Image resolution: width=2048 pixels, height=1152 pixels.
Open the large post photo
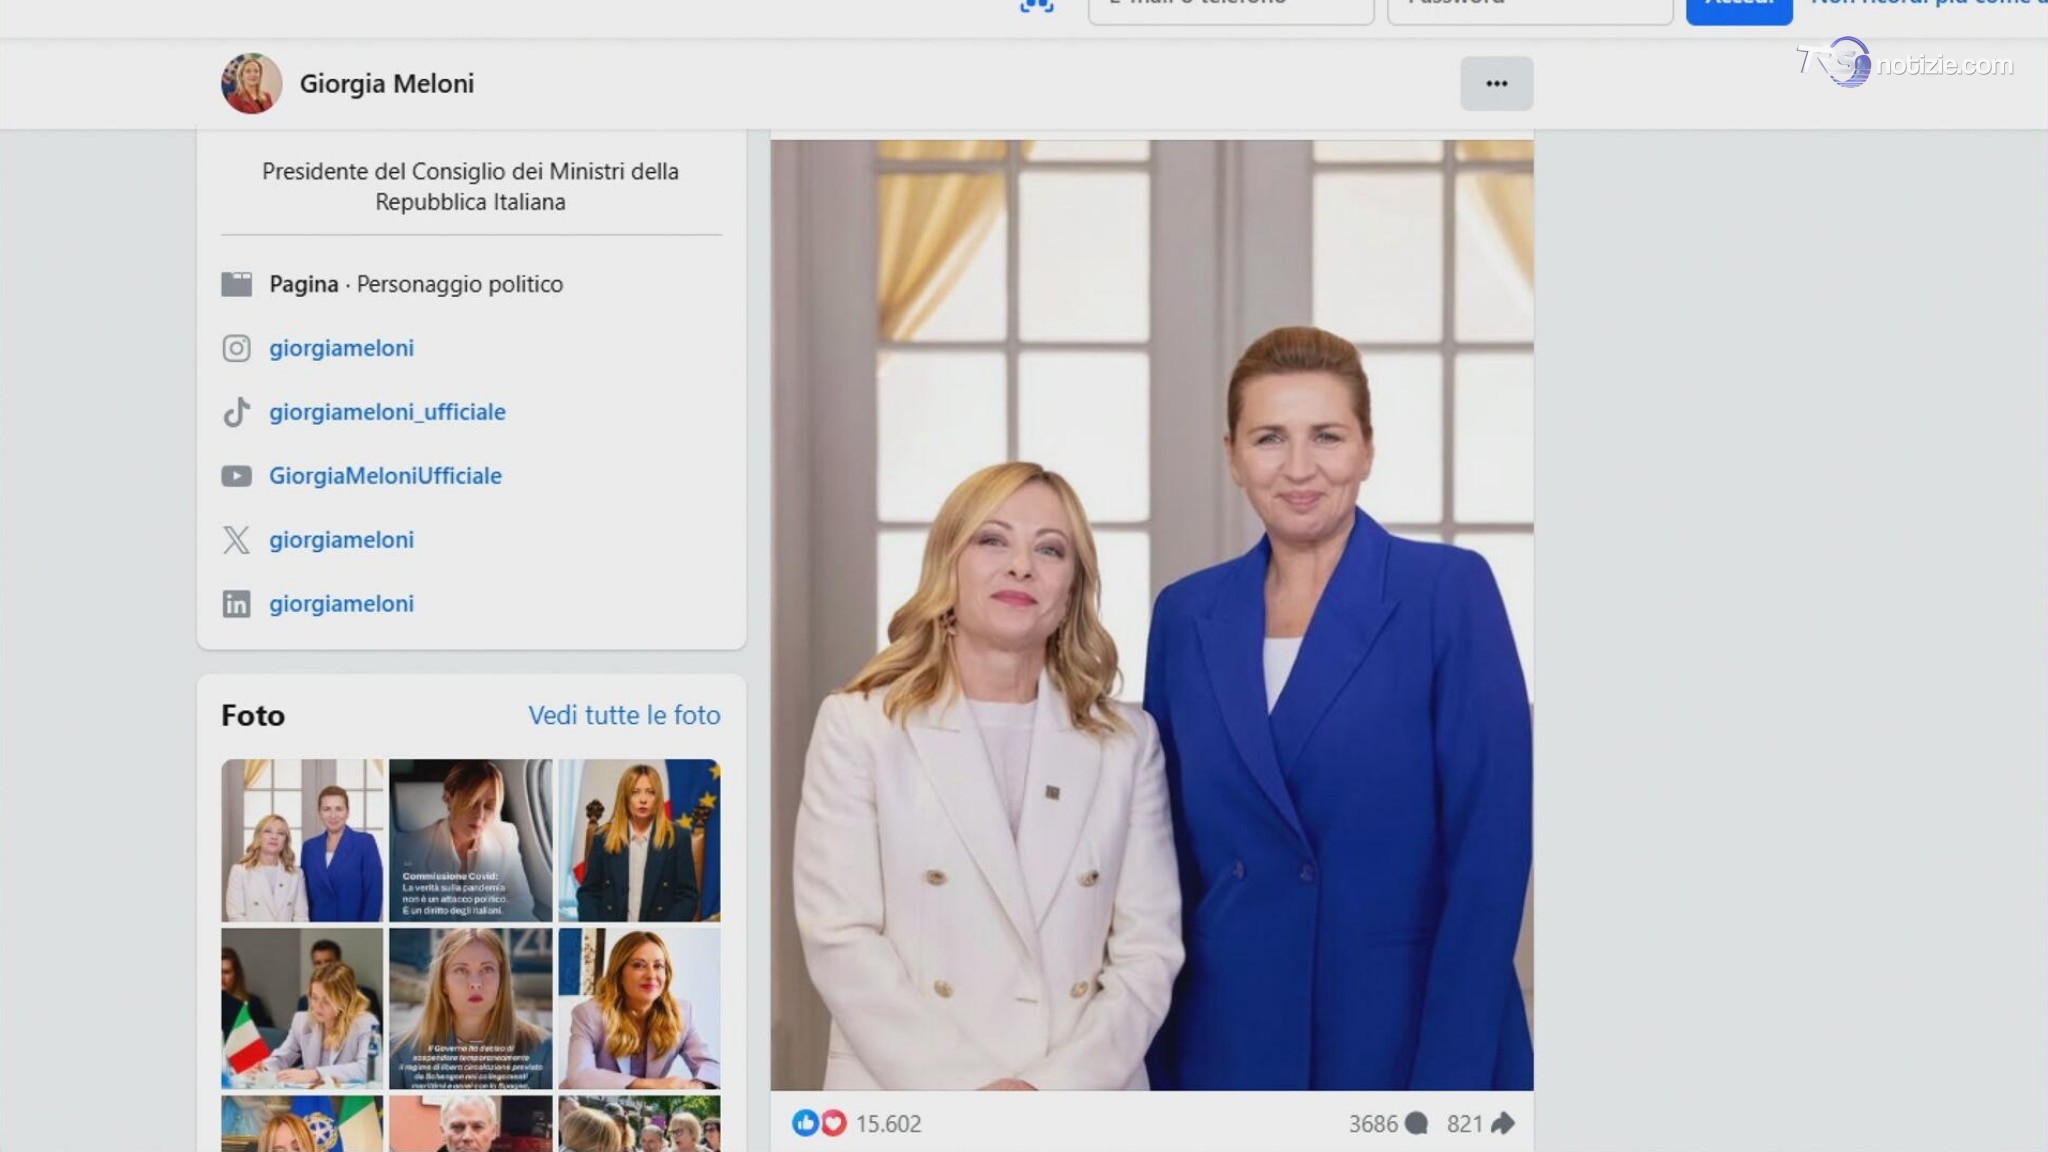coord(1151,615)
